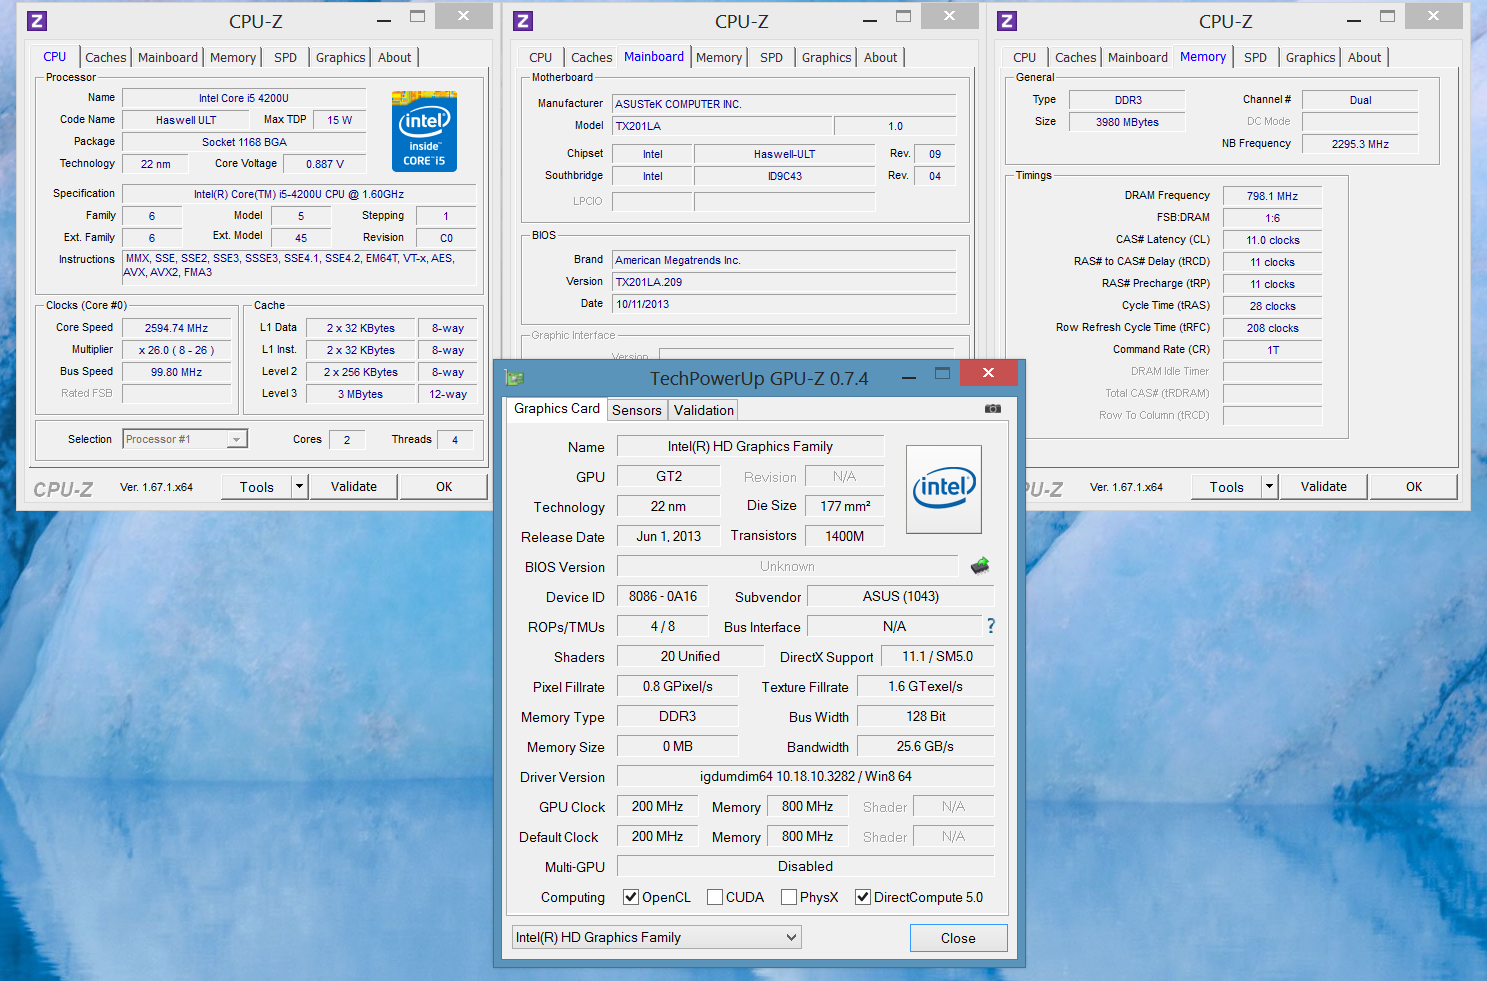Image resolution: width=1487 pixels, height=981 pixels.
Task: Click the Tools button in left CPU-Z
Action: tap(257, 486)
